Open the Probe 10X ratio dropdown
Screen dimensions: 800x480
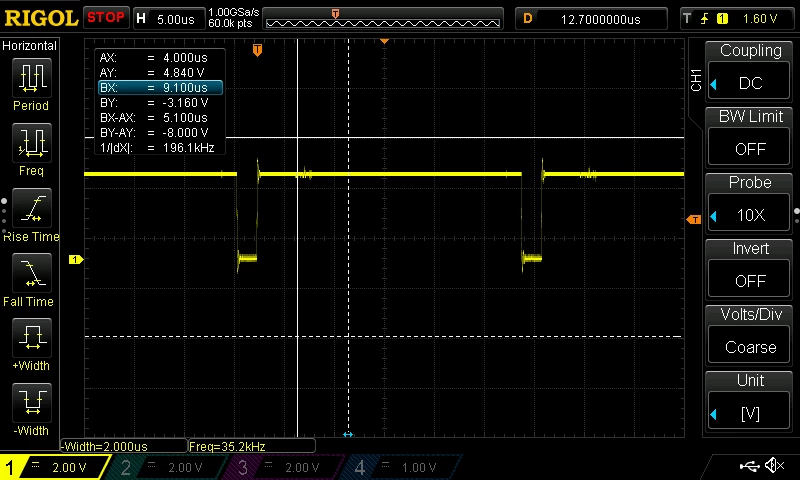(750, 215)
